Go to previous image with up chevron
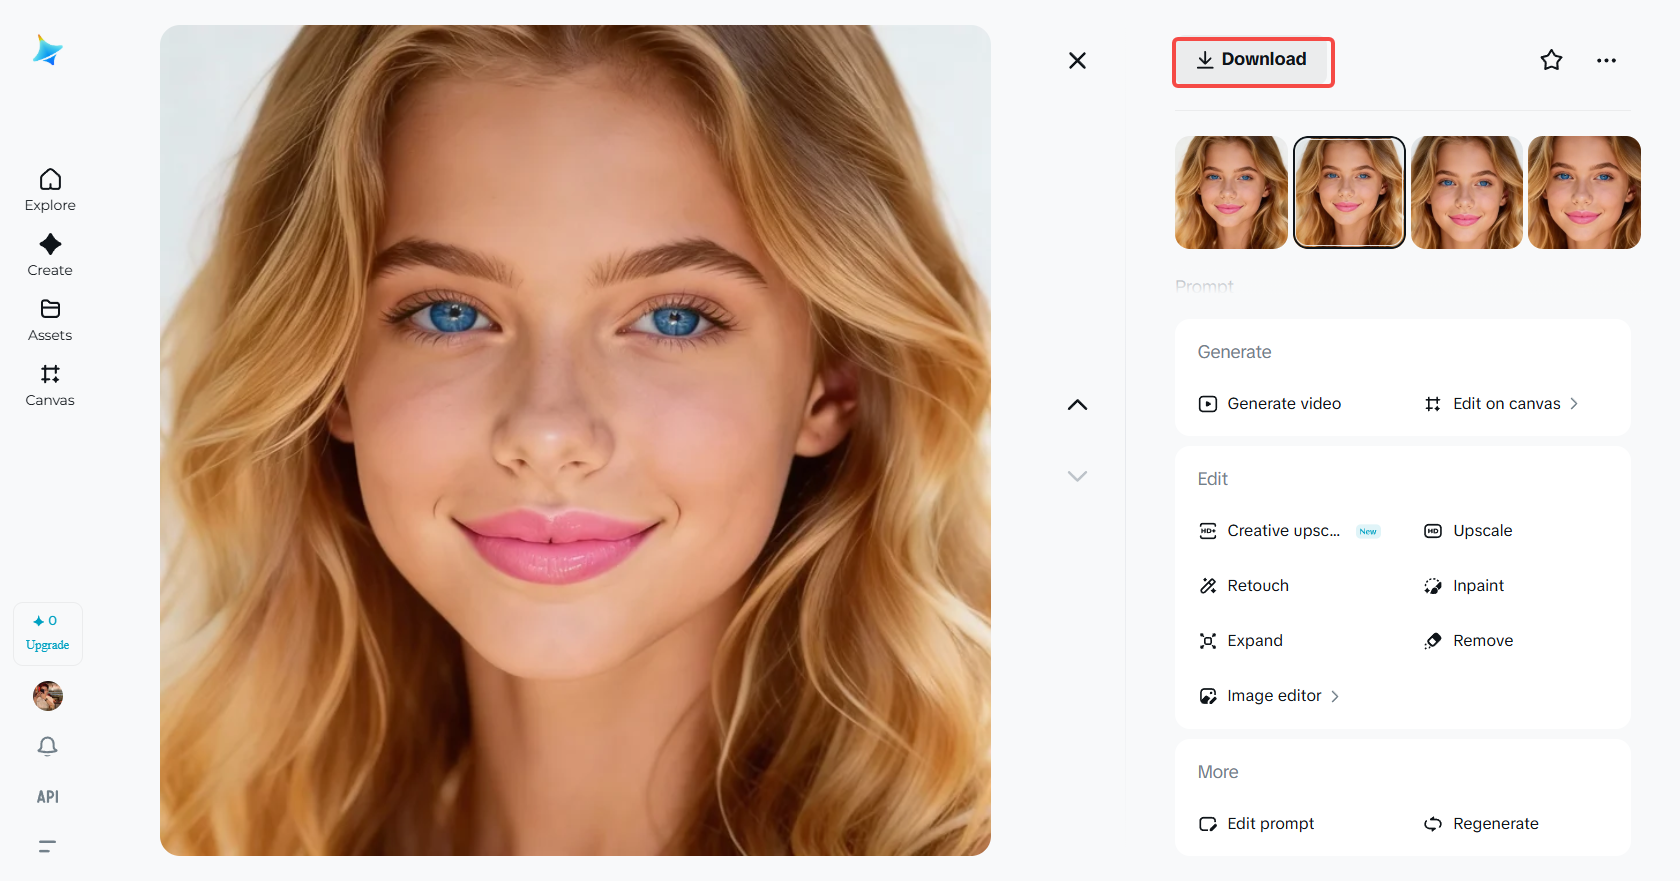 1077,405
